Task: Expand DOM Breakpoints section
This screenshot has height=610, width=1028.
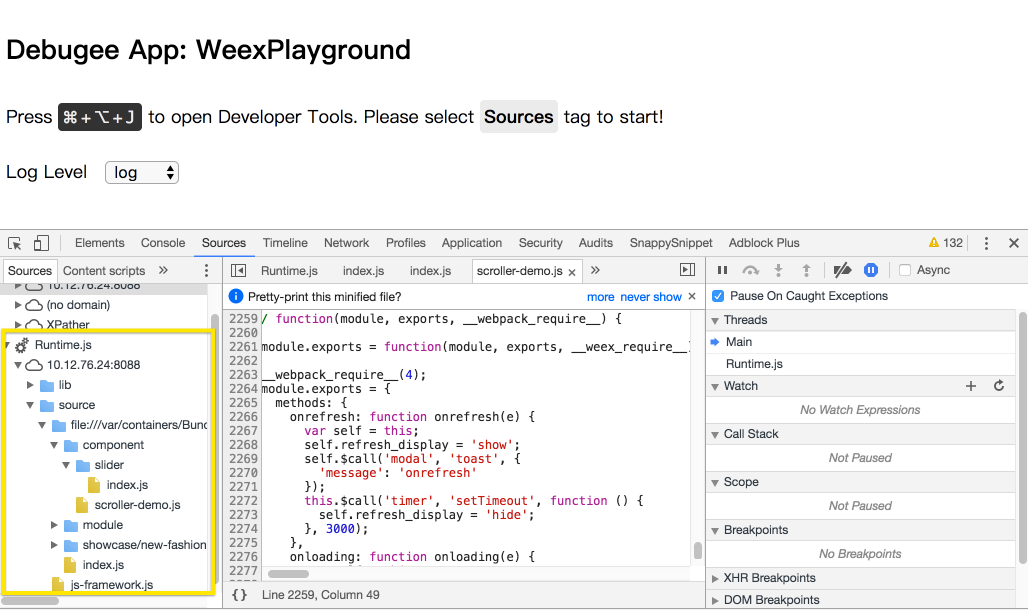Action: coord(715,600)
